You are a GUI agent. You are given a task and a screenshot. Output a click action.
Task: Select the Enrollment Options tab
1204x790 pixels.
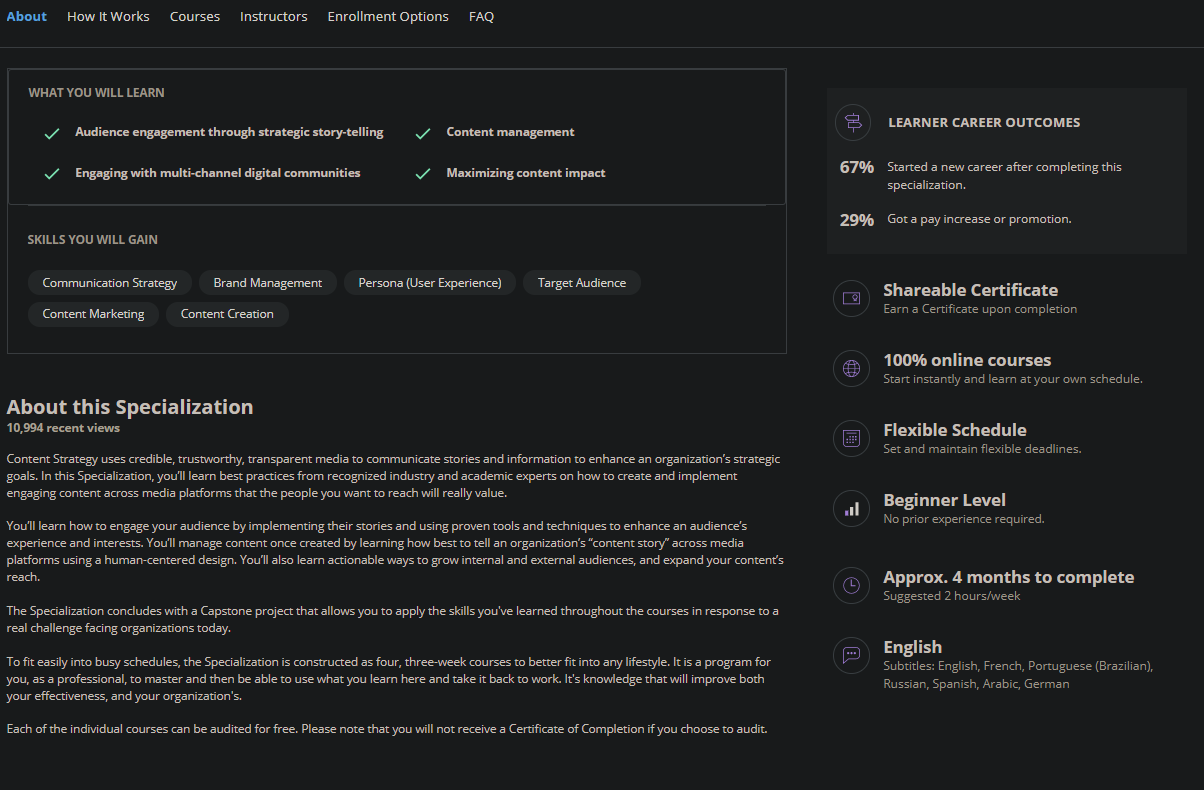pos(388,16)
